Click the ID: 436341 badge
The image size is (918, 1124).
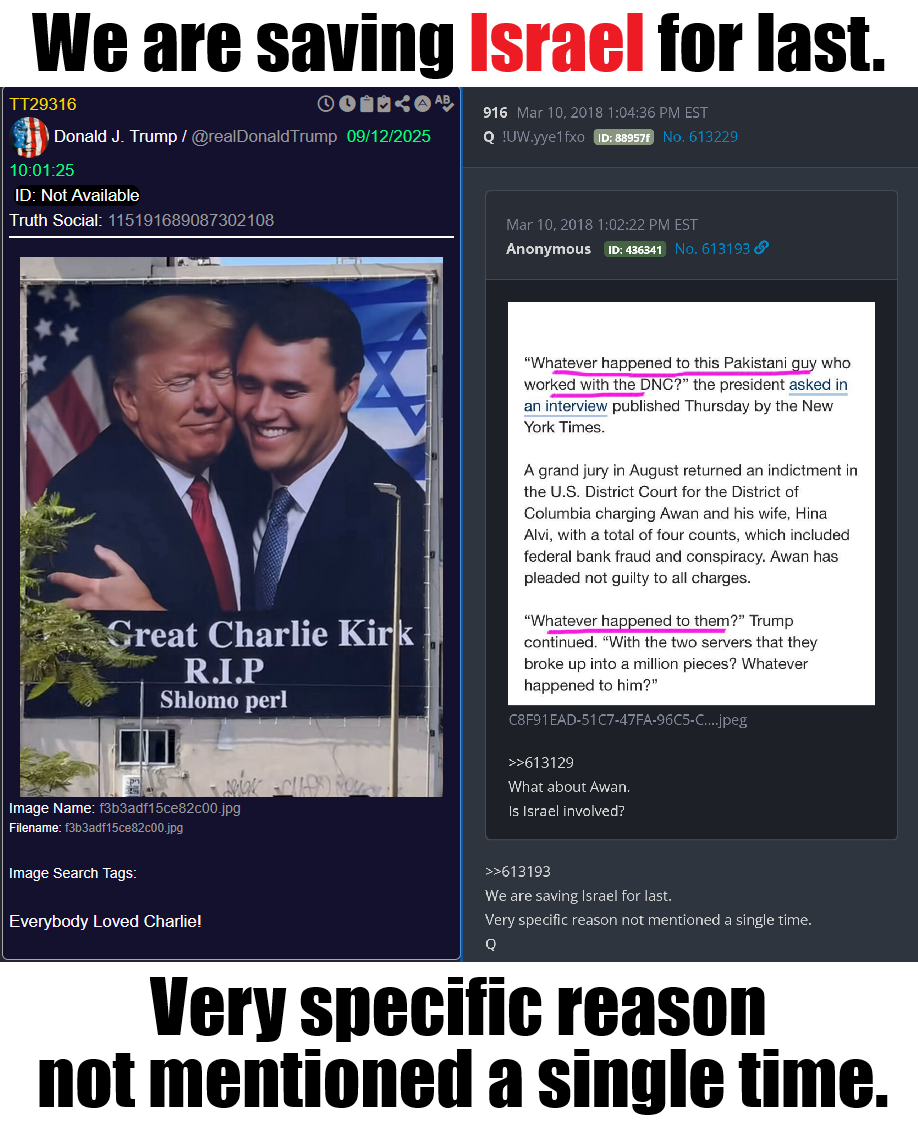[635, 249]
